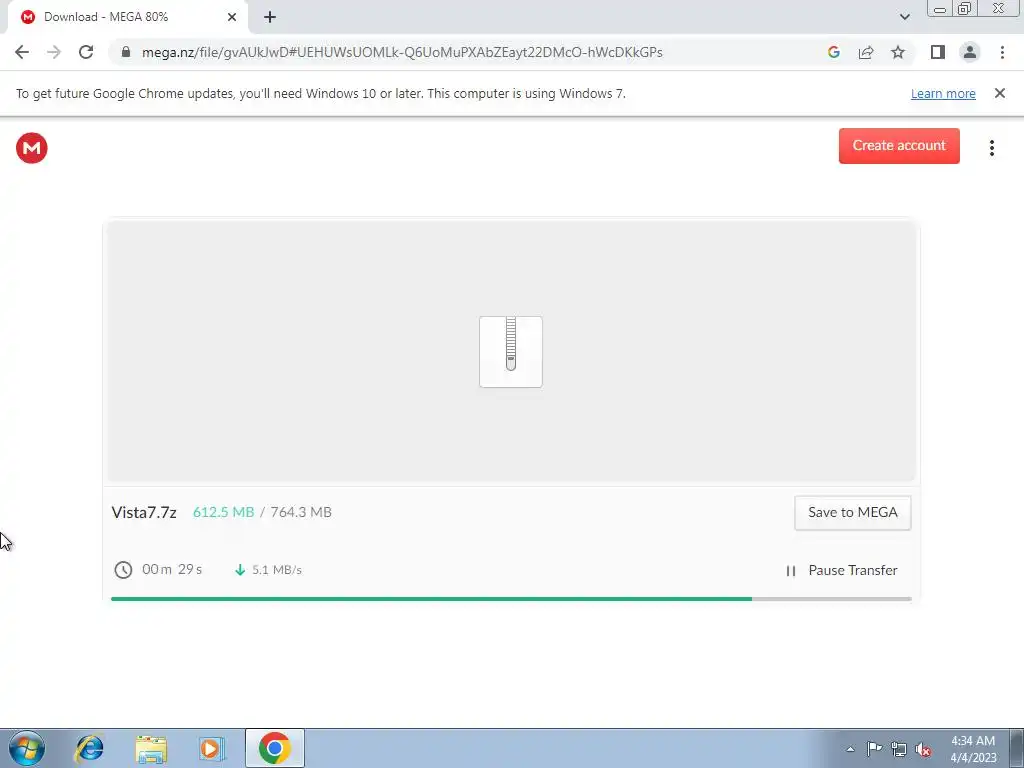Open the MEGA page three-dot menu
Image resolution: width=1024 pixels, height=768 pixels.
pos(991,148)
